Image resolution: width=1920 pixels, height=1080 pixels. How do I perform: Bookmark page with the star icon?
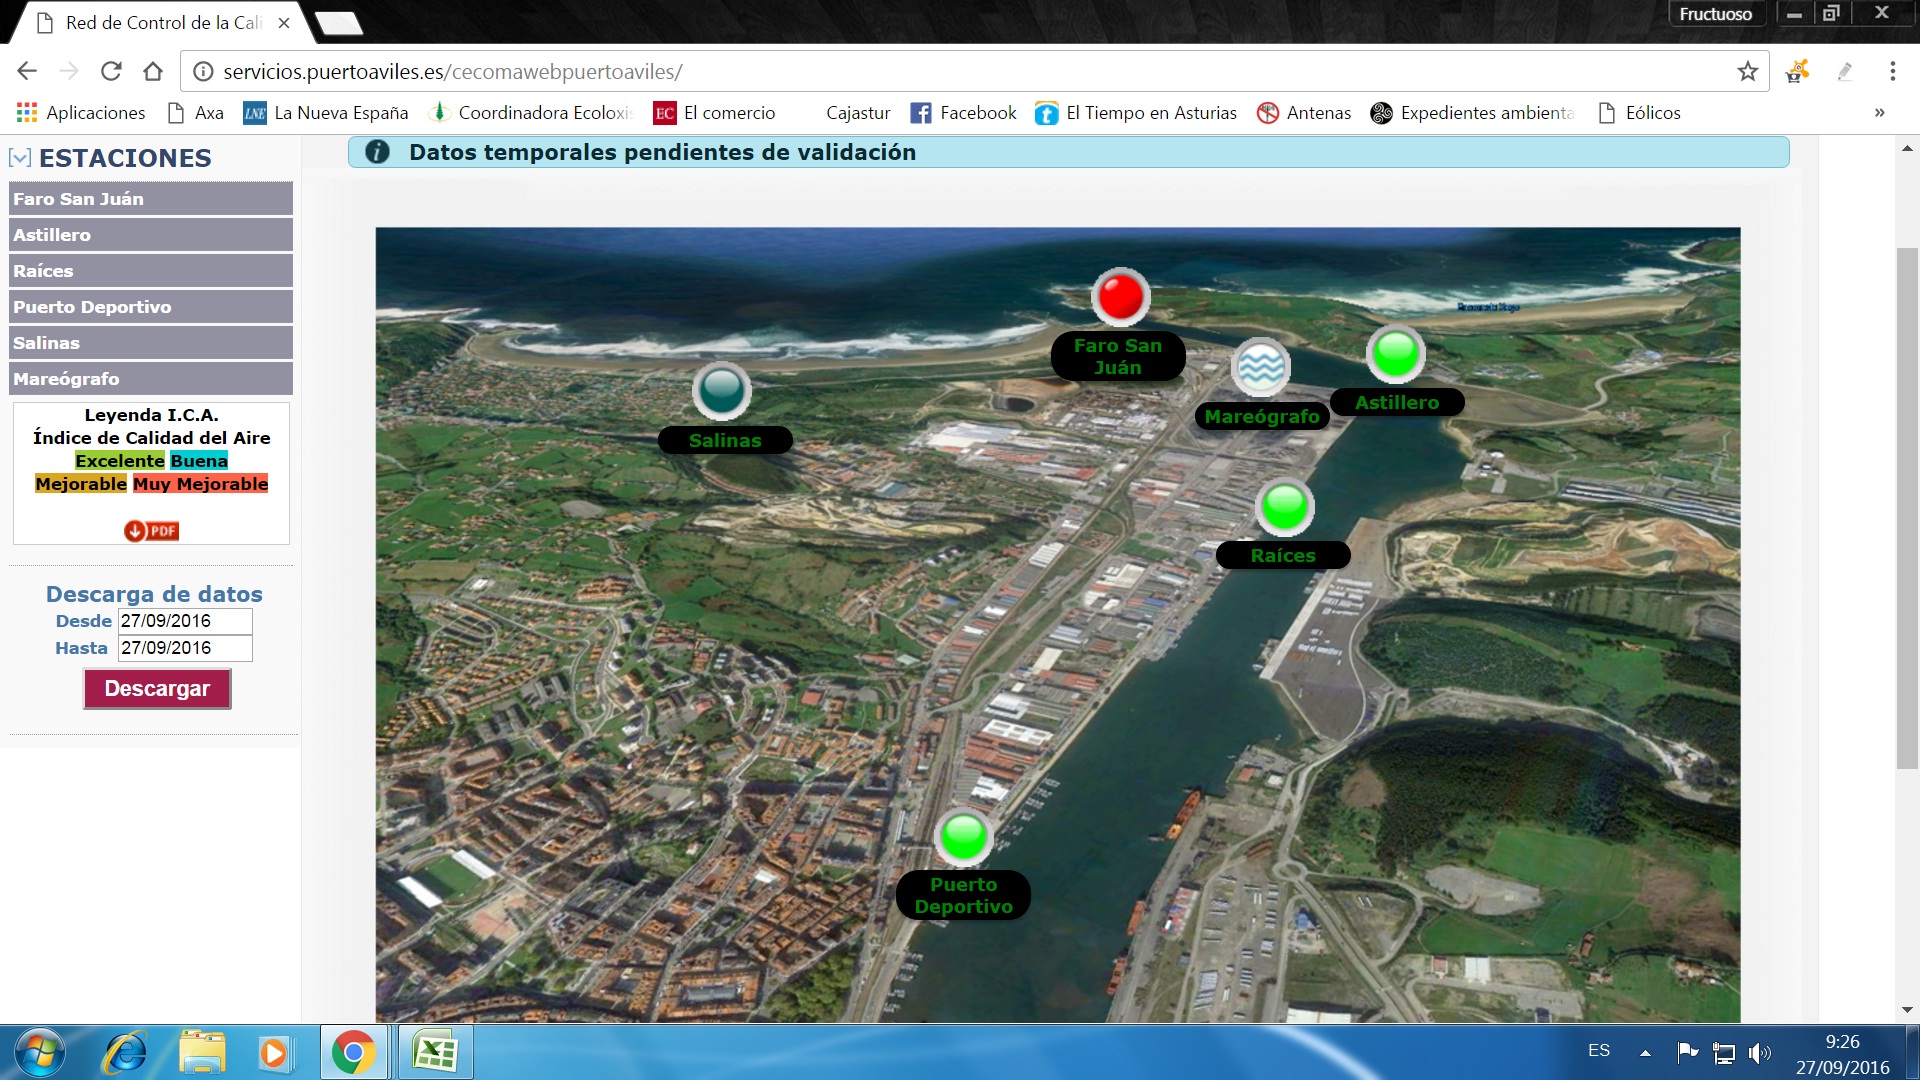click(1747, 72)
